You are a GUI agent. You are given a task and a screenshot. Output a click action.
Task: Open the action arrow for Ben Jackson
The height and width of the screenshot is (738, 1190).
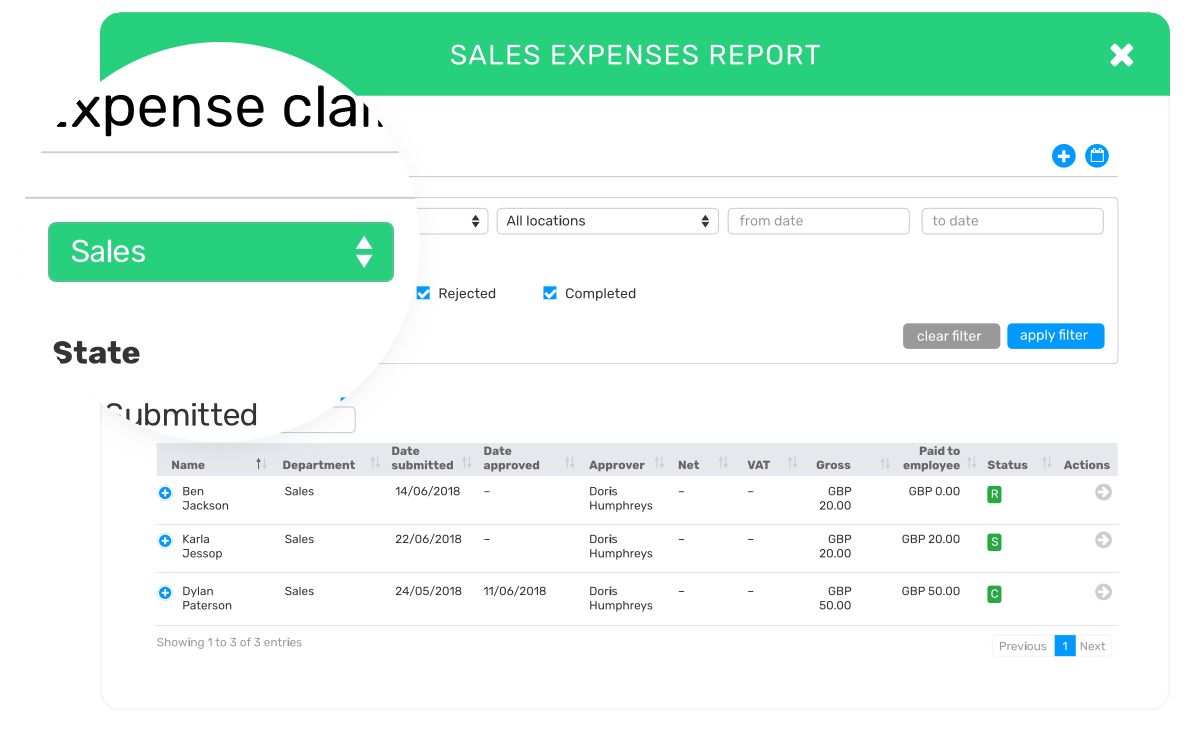[x=1103, y=492]
